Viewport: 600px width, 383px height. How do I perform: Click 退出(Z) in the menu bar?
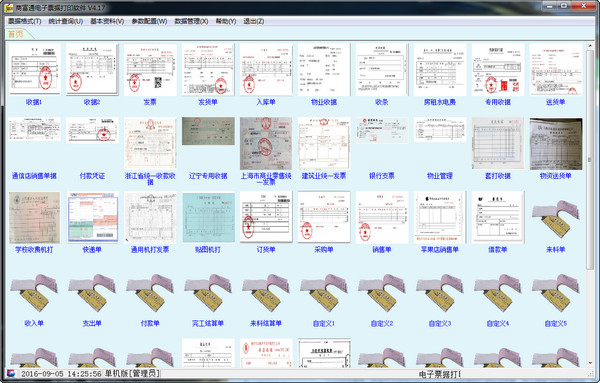click(254, 21)
